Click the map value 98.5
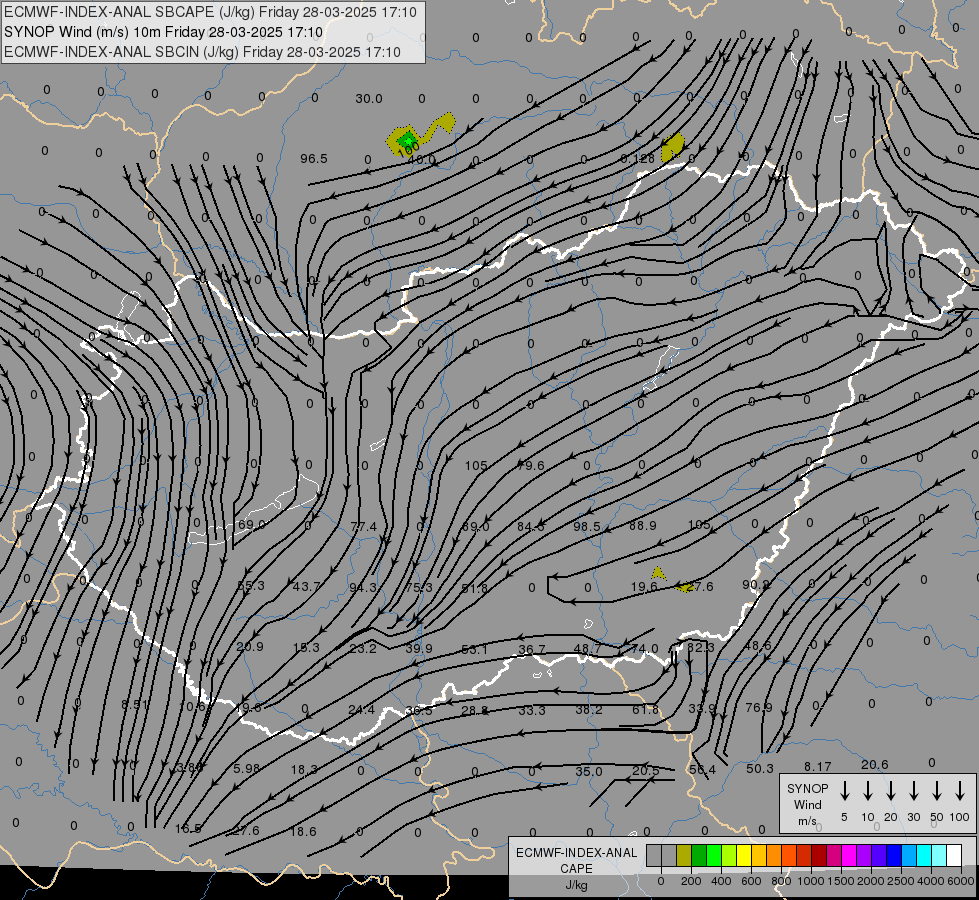Image resolution: width=979 pixels, height=900 pixels. click(x=587, y=527)
